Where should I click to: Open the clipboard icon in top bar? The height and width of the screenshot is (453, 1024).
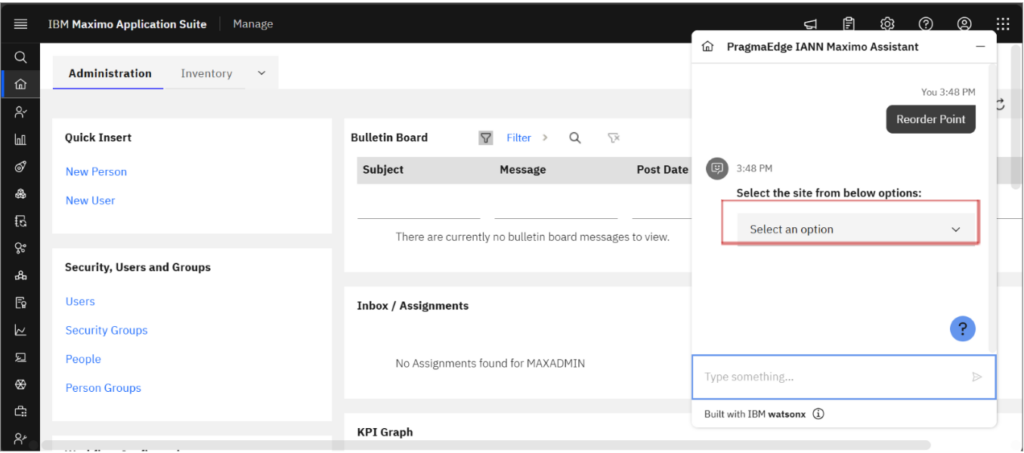click(x=848, y=24)
